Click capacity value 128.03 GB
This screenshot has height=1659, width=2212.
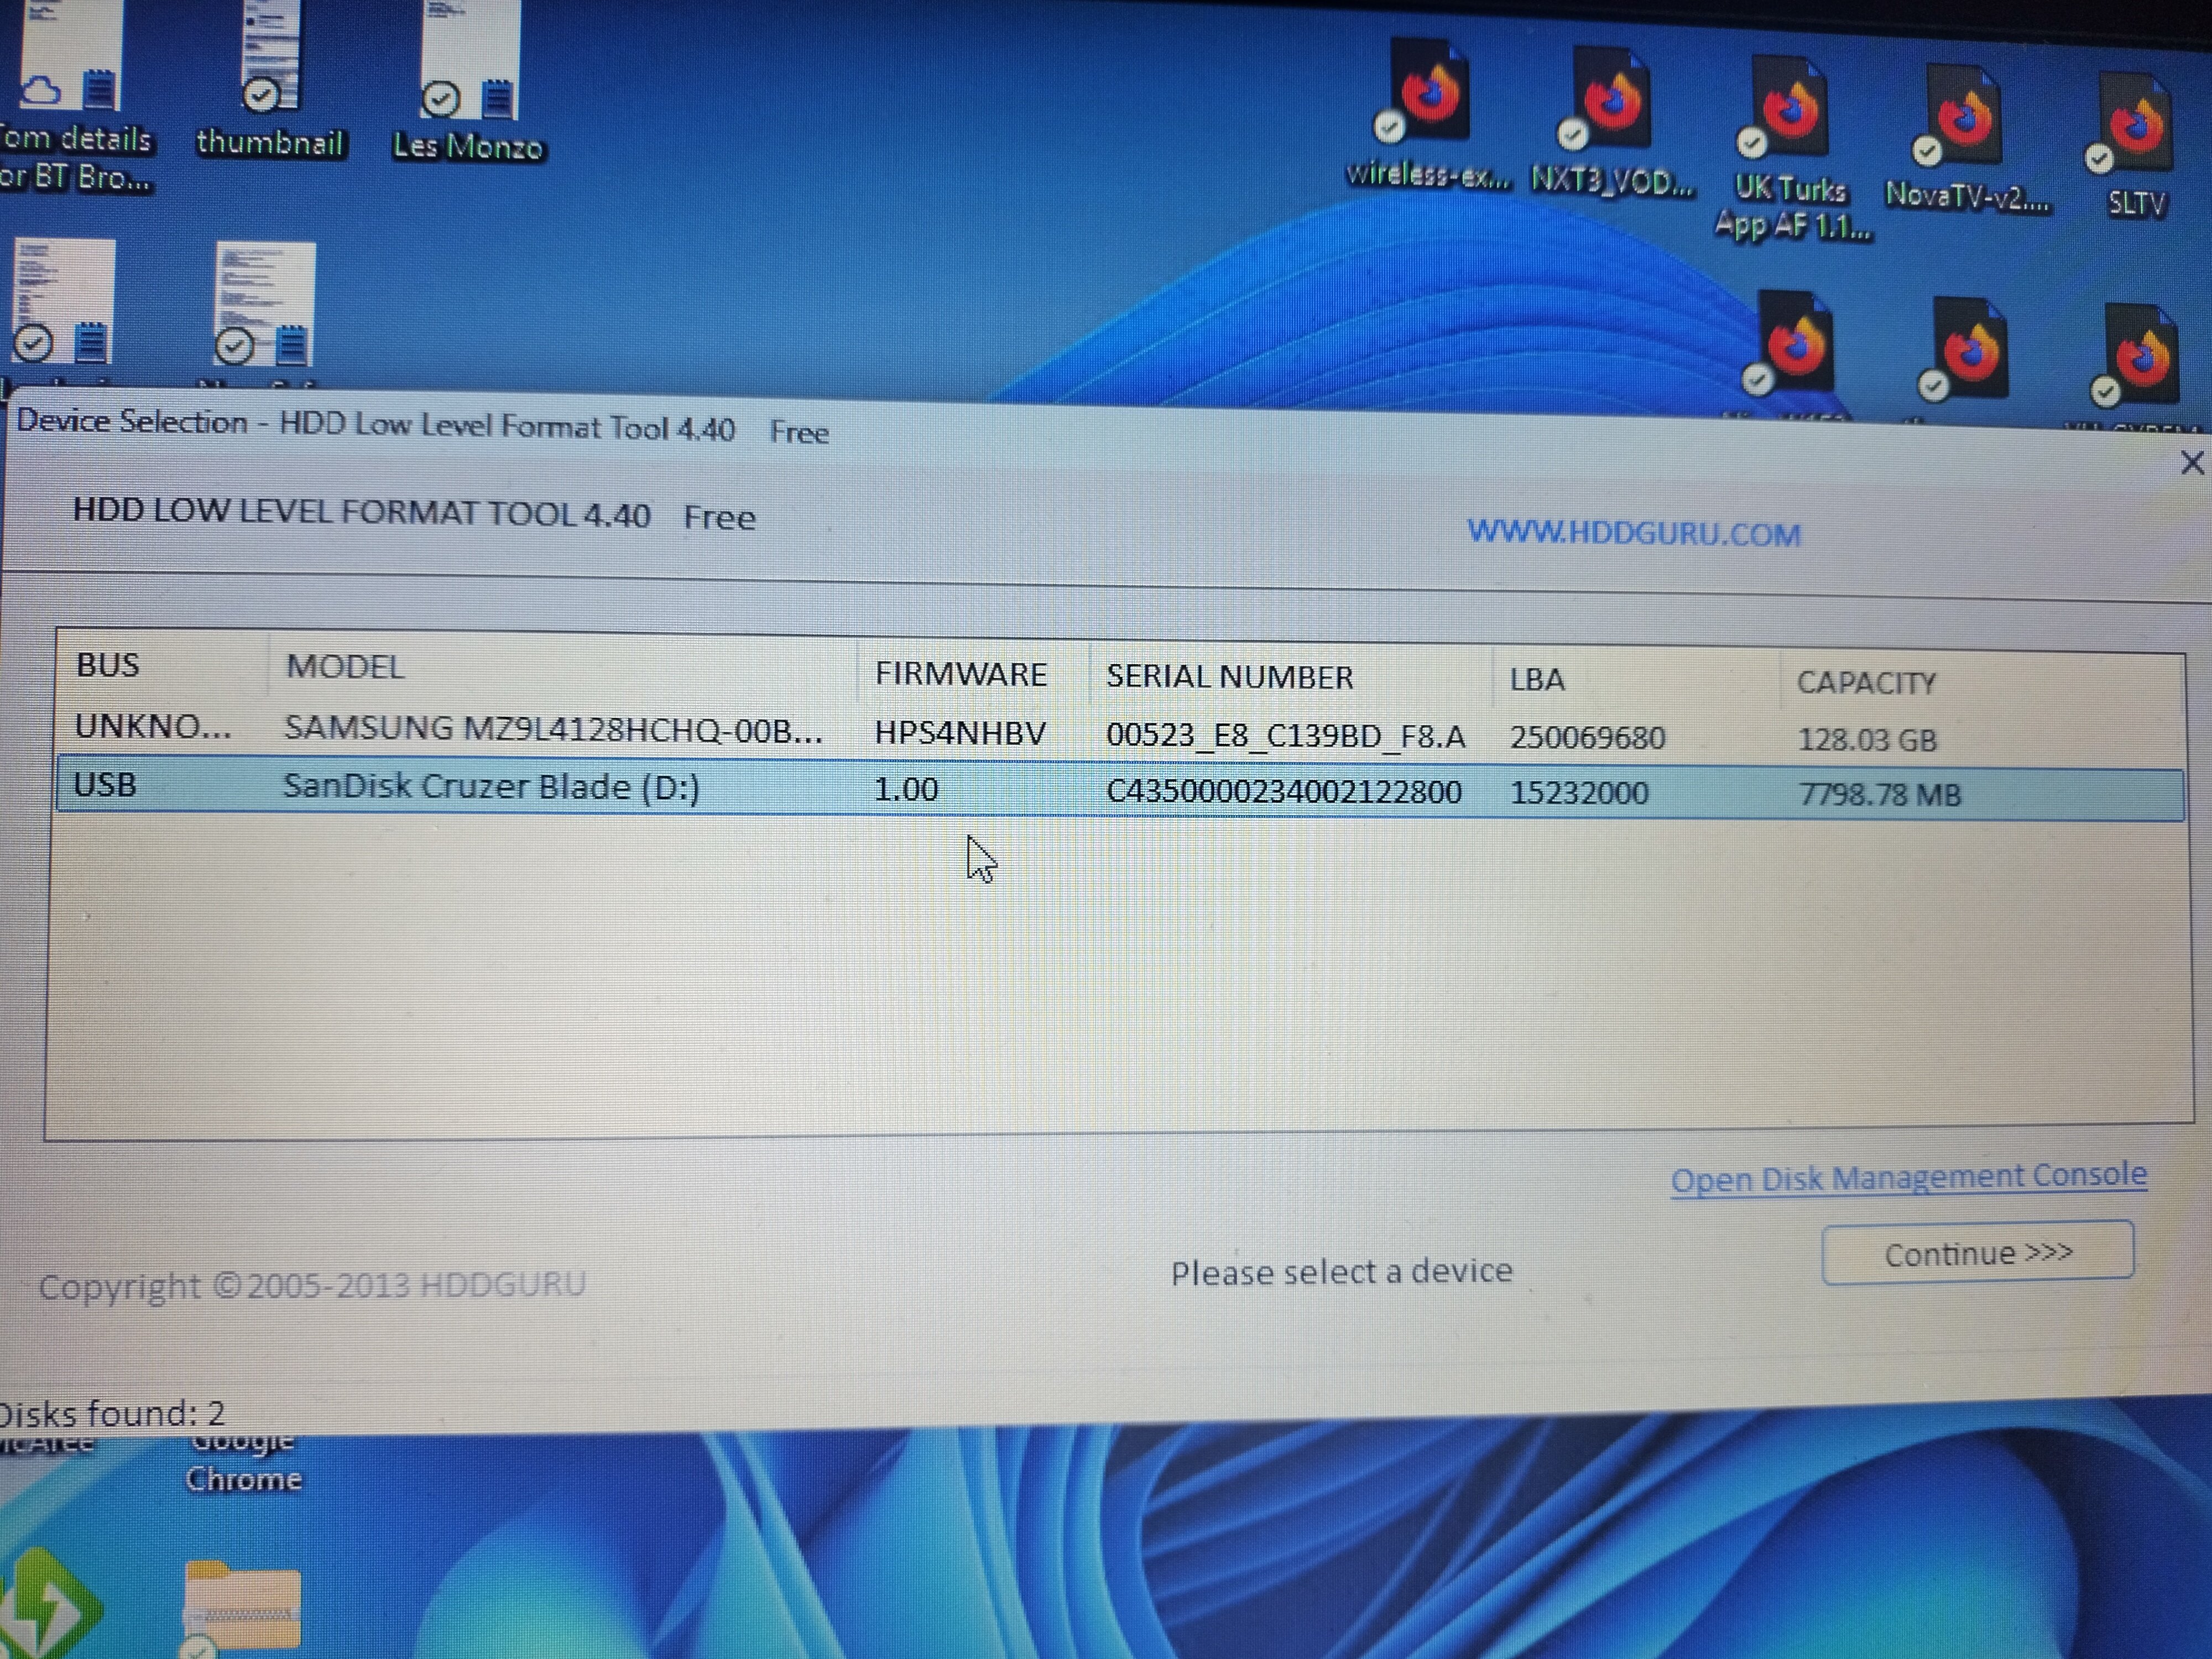[1867, 740]
